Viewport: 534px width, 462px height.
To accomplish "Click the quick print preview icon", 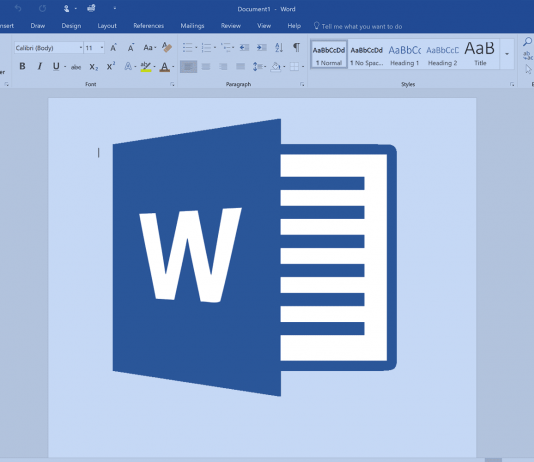I will (91, 8).
